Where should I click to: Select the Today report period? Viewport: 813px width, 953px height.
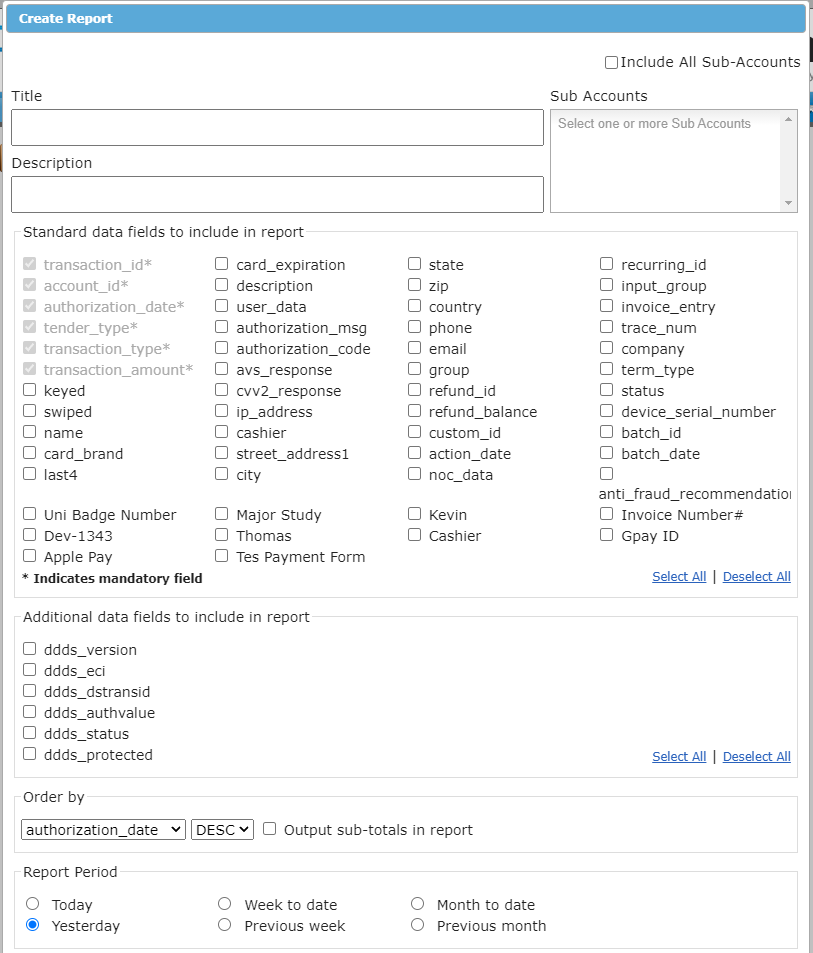(31, 903)
